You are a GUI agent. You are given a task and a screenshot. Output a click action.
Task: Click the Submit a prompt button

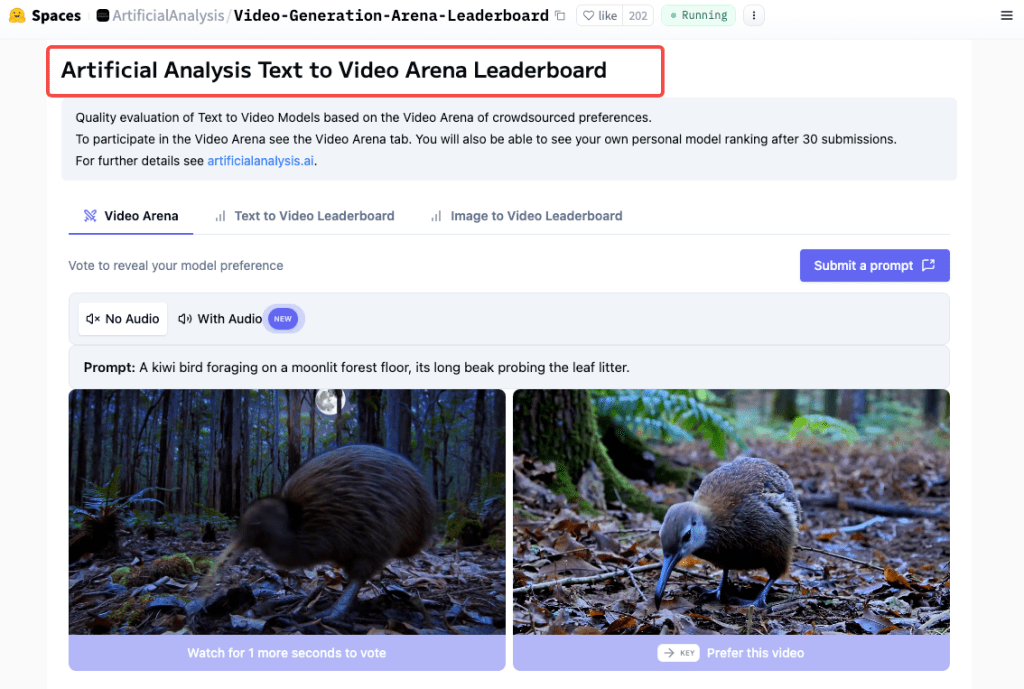click(x=874, y=266)
